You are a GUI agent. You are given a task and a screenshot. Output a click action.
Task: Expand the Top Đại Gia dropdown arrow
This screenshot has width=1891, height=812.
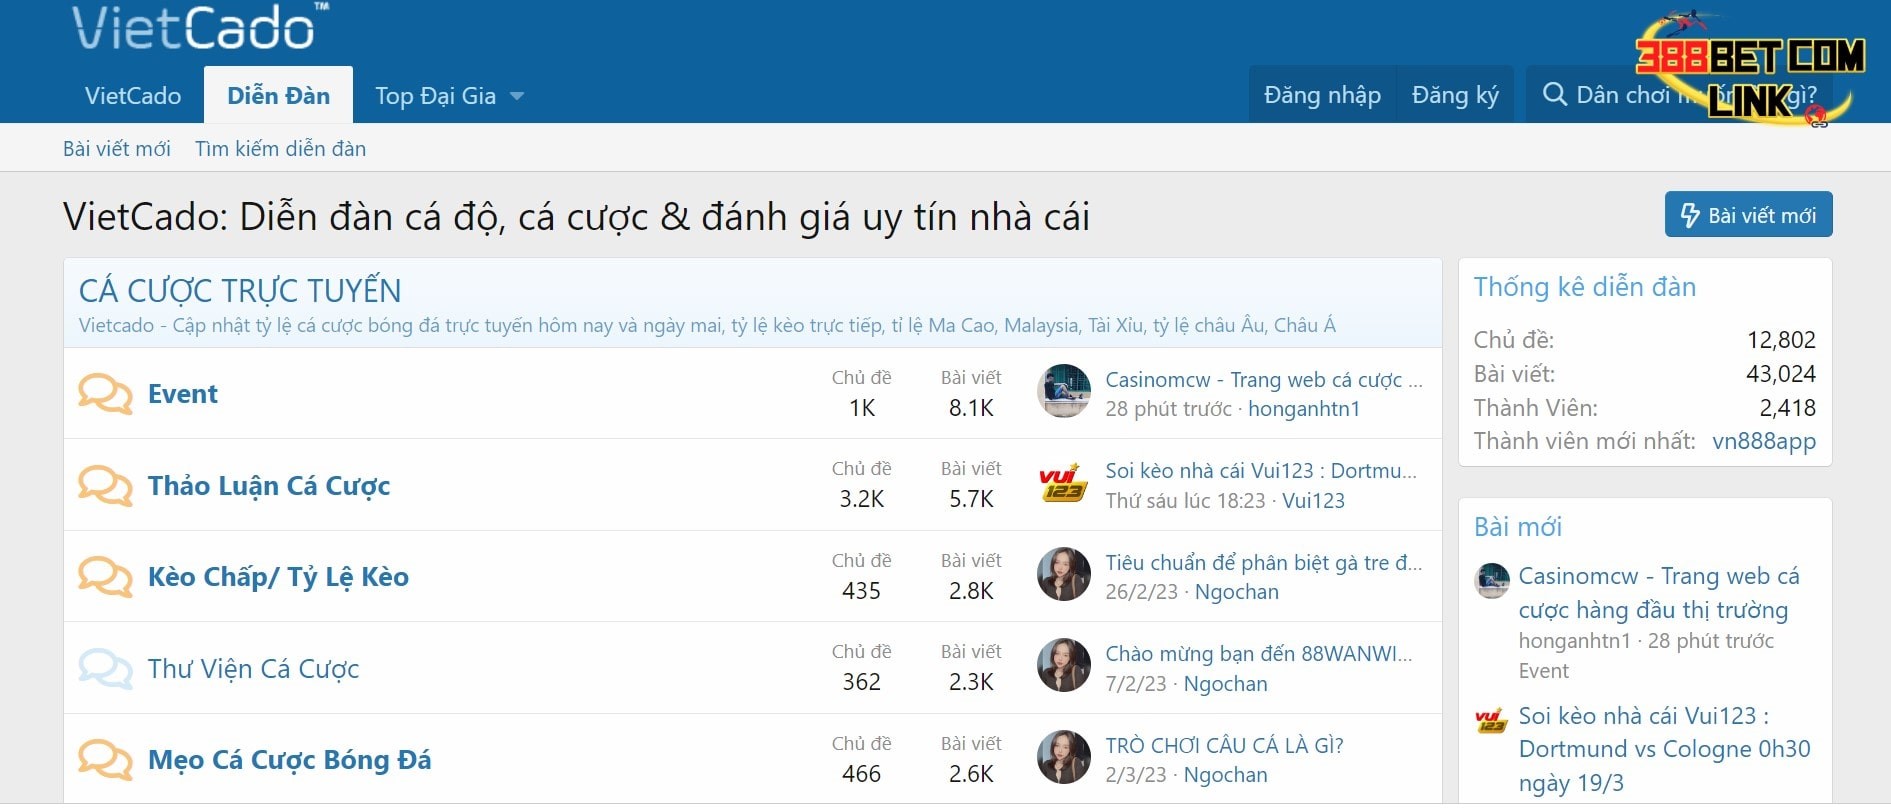[517, 96]
